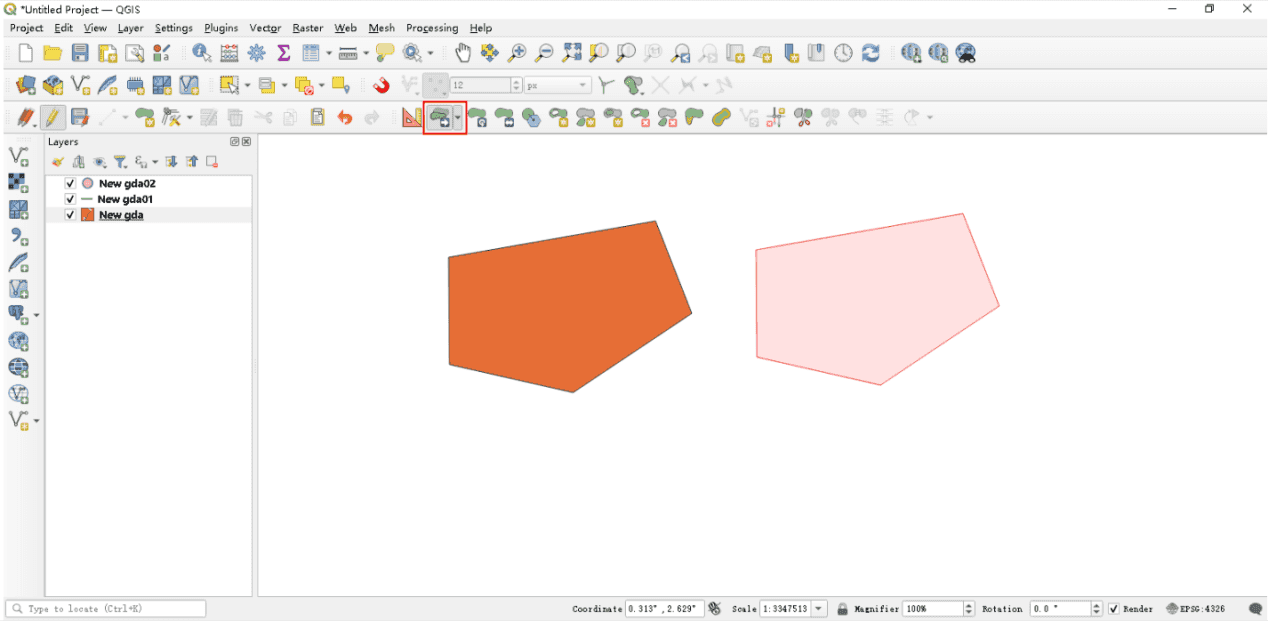This screenshot has width=1268, height=621.
Task: Select the Split Features scissors tool
Action: (x=803, y=118)
